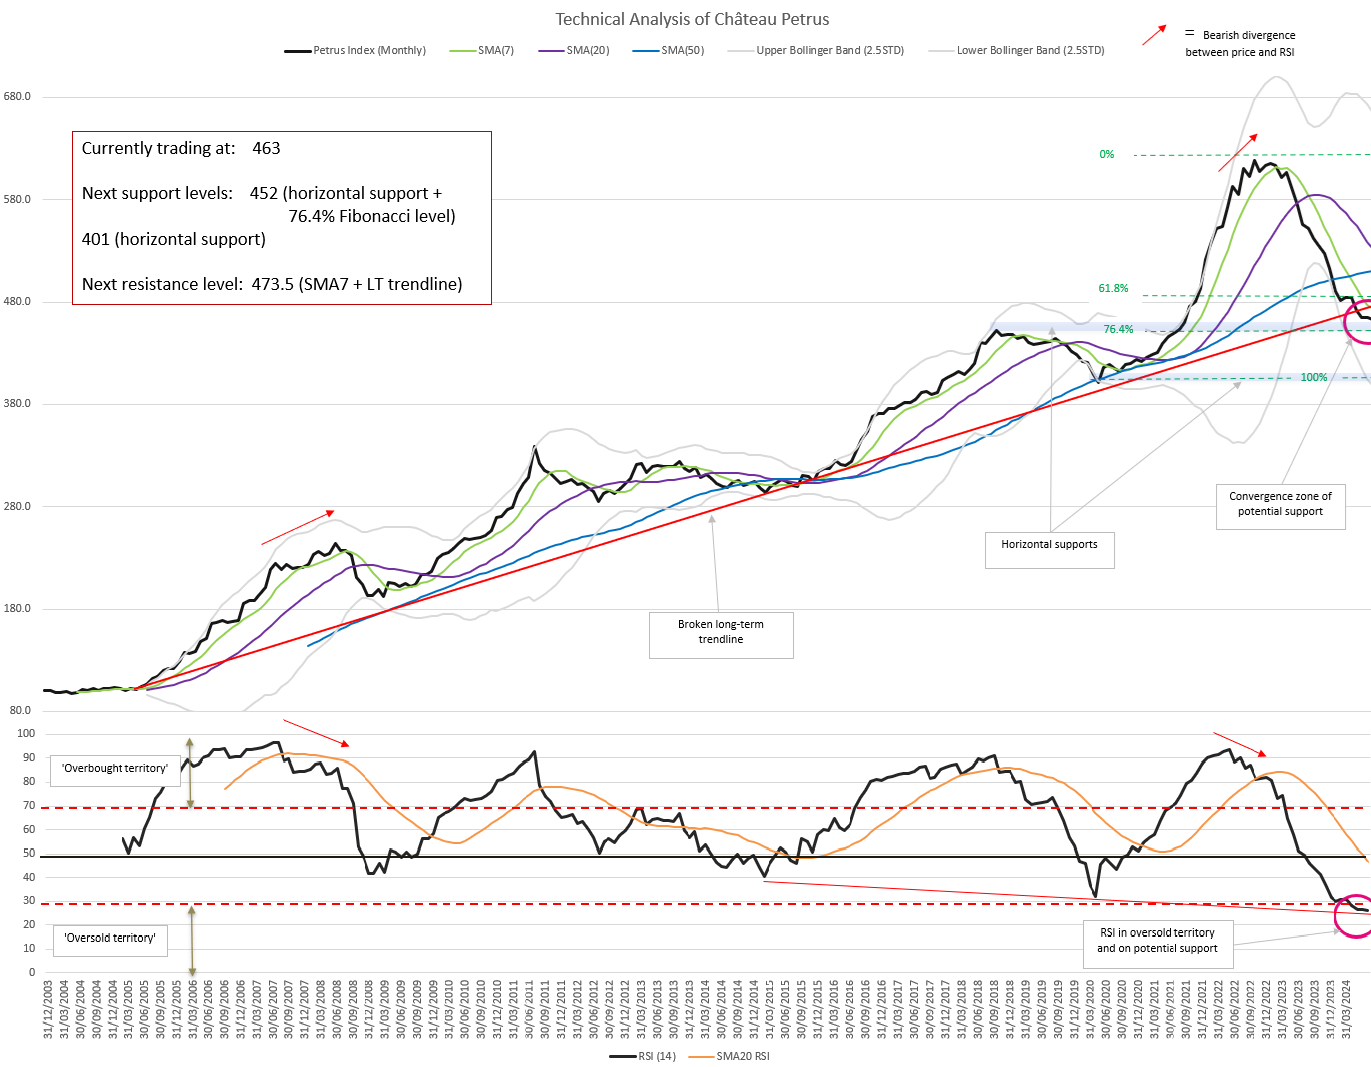Click the chart title 'Technical Analysis of Château Petrus'
The width and height of the screenshot is (1371, 1067).
[x=692, y=19]
